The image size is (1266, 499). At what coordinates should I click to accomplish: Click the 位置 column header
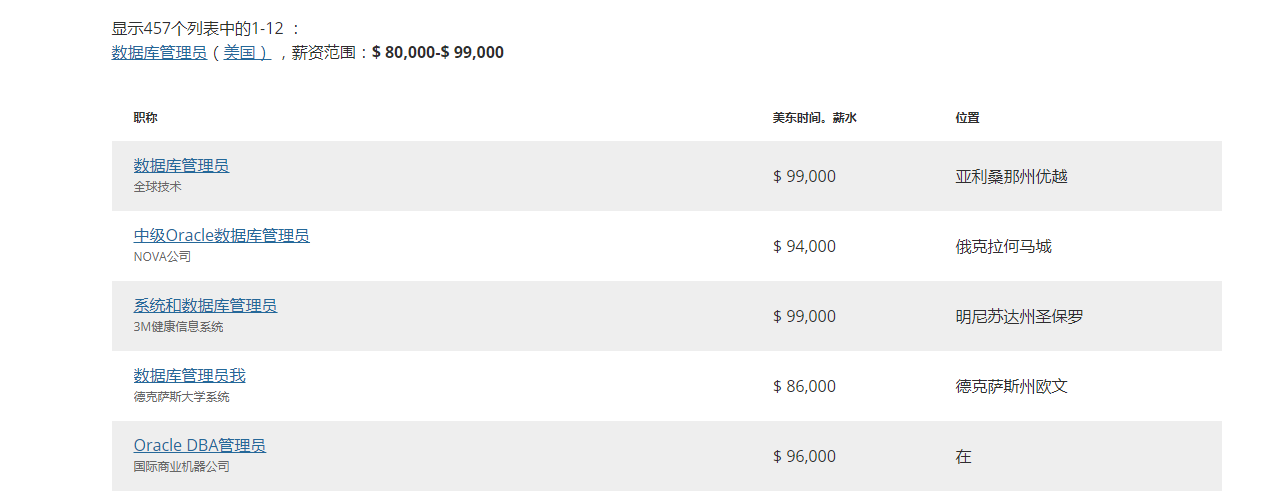pos(967,118)
